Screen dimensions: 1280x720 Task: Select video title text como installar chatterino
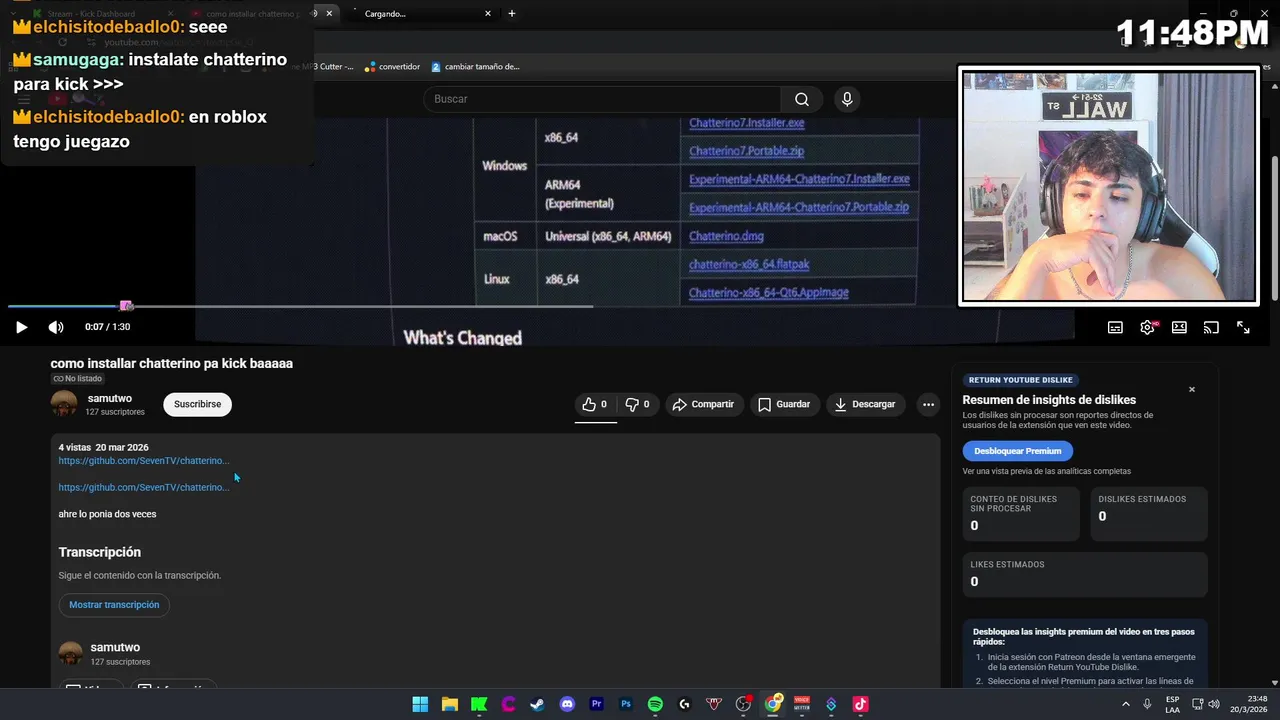(172, 364)
